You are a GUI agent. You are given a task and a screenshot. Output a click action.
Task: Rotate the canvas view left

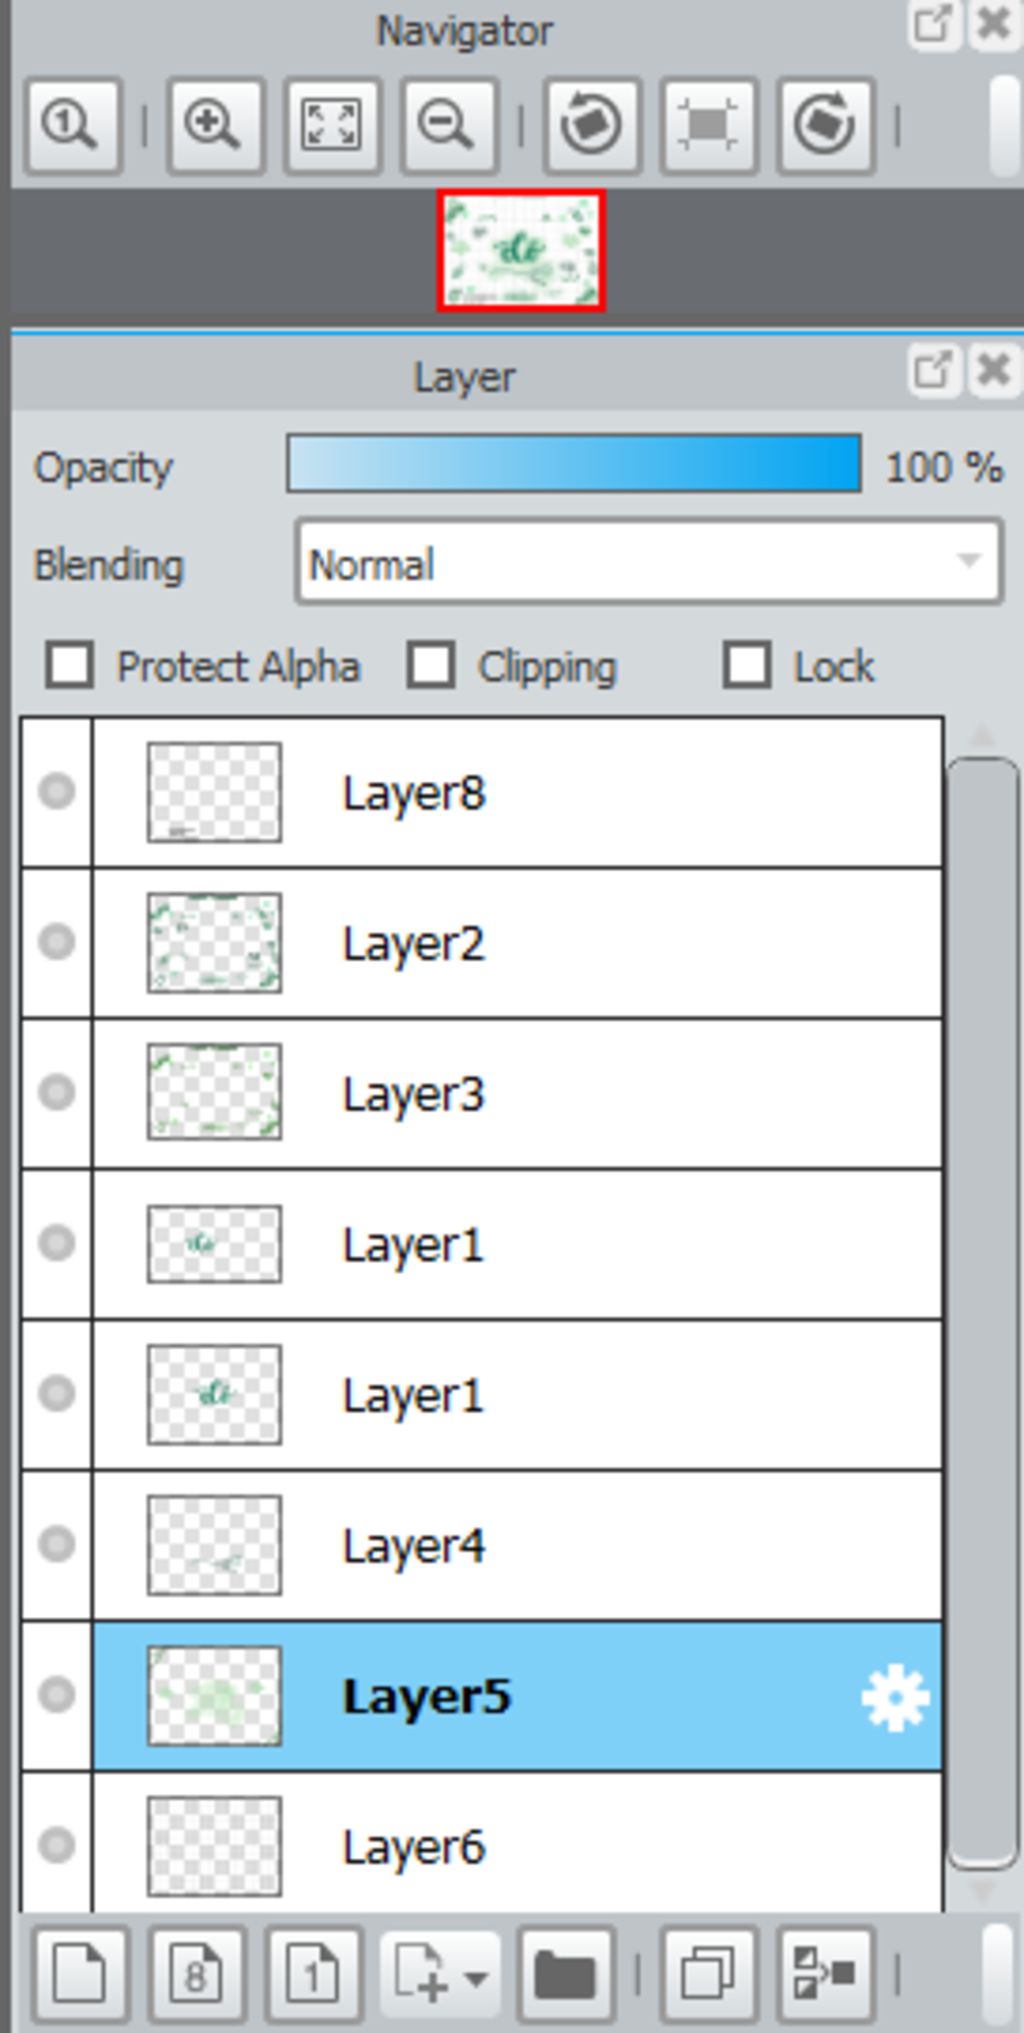[591, 126]
